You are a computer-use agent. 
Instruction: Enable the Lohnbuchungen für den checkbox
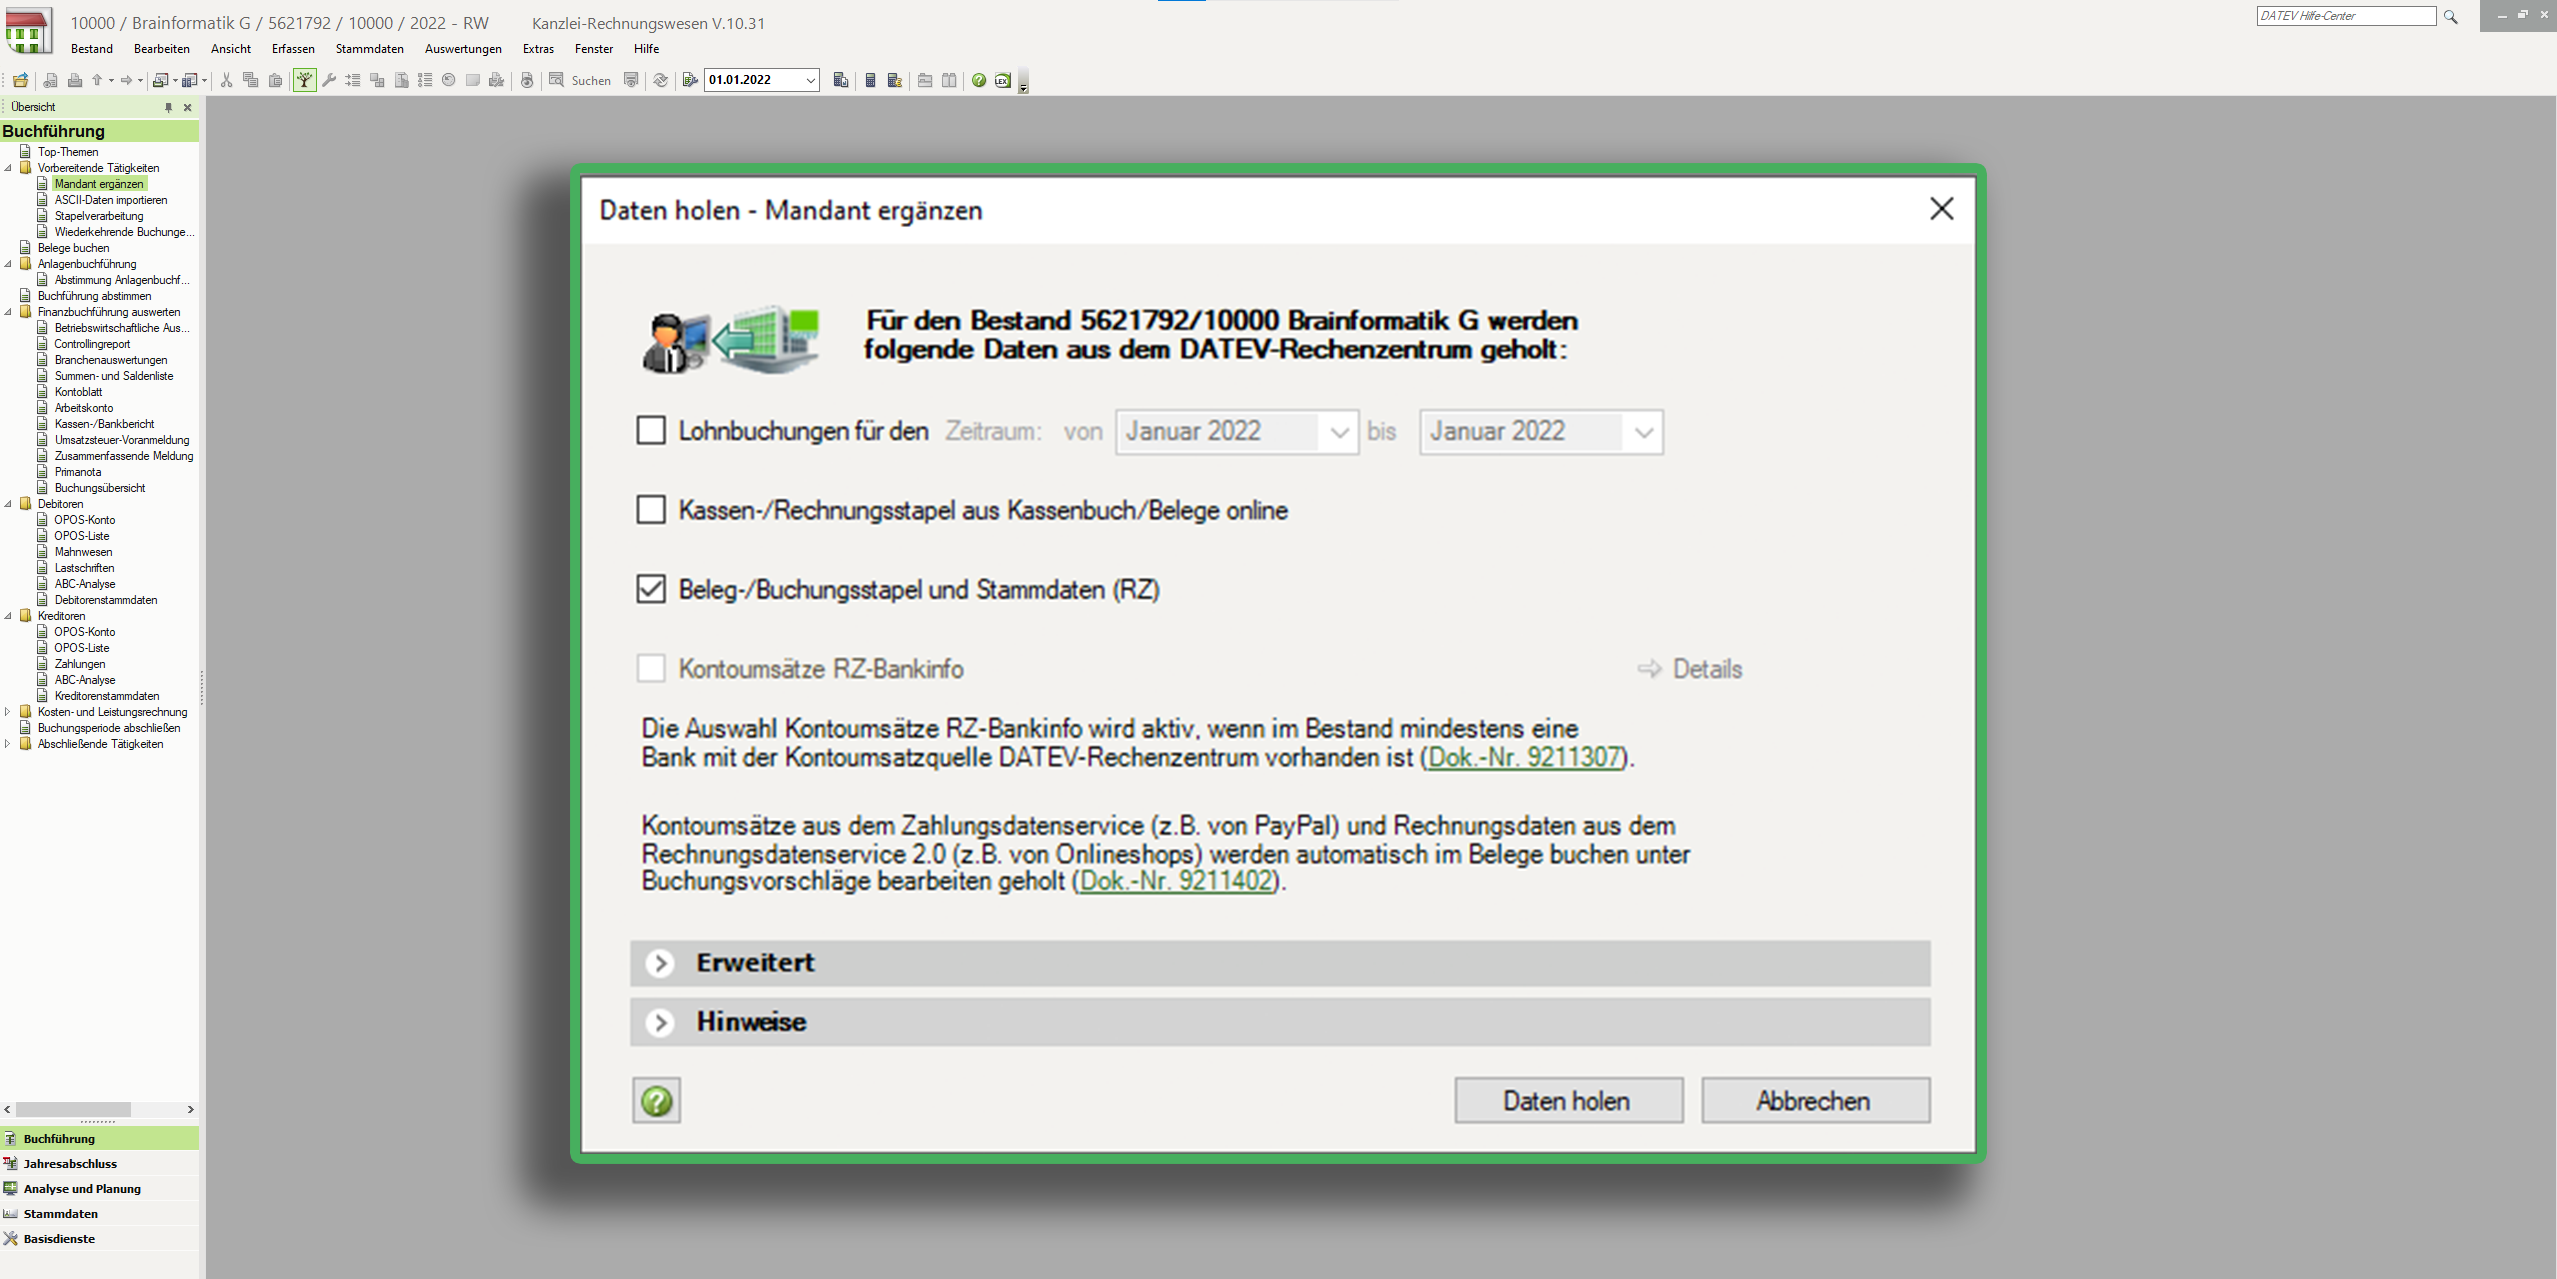tap(651, 431)
